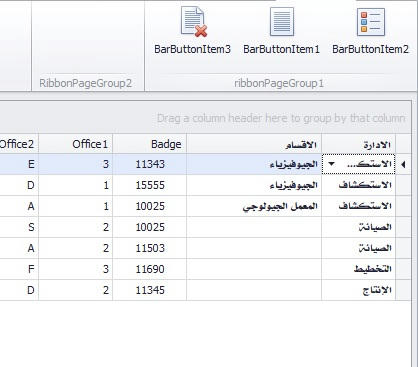Viewport: 418px width, 367px height.
Task: Select Badge 10025 in the Office2 S row
Action: click(150, 227)
